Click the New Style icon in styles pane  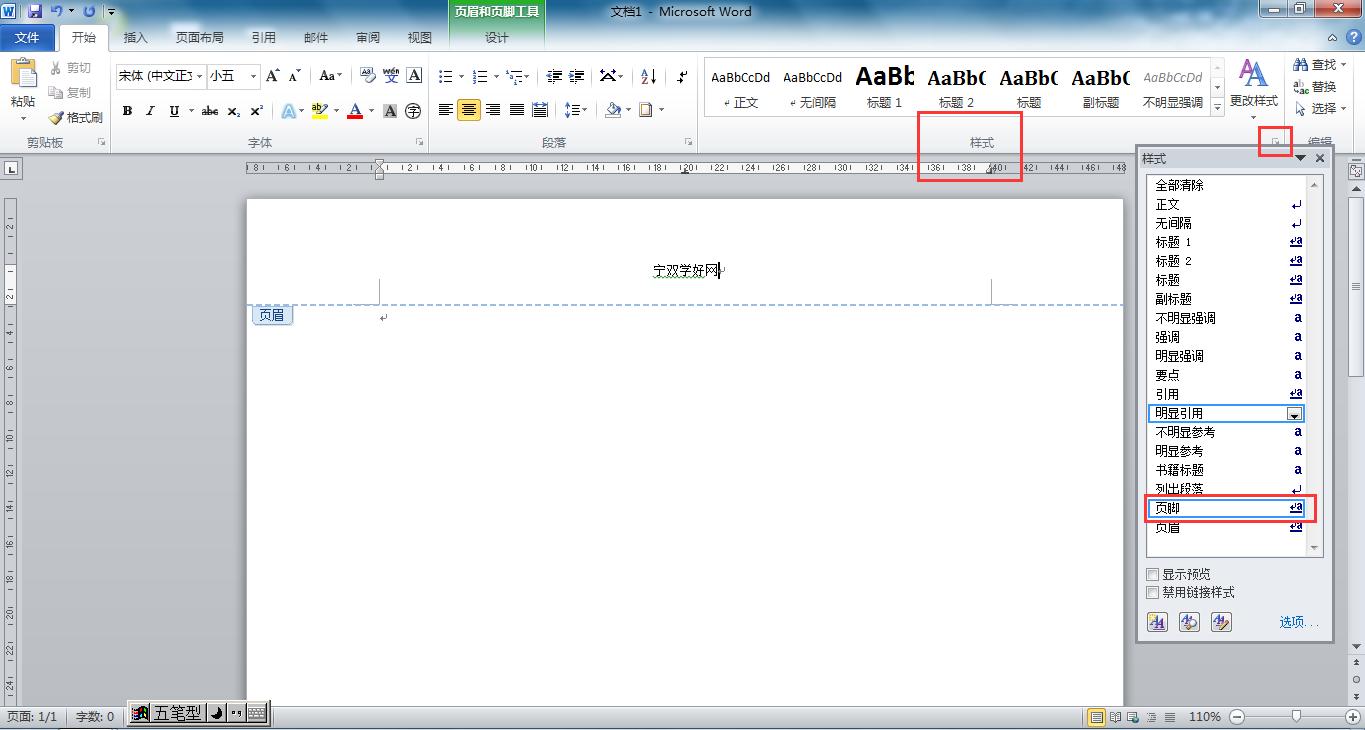click(1157, 622)
